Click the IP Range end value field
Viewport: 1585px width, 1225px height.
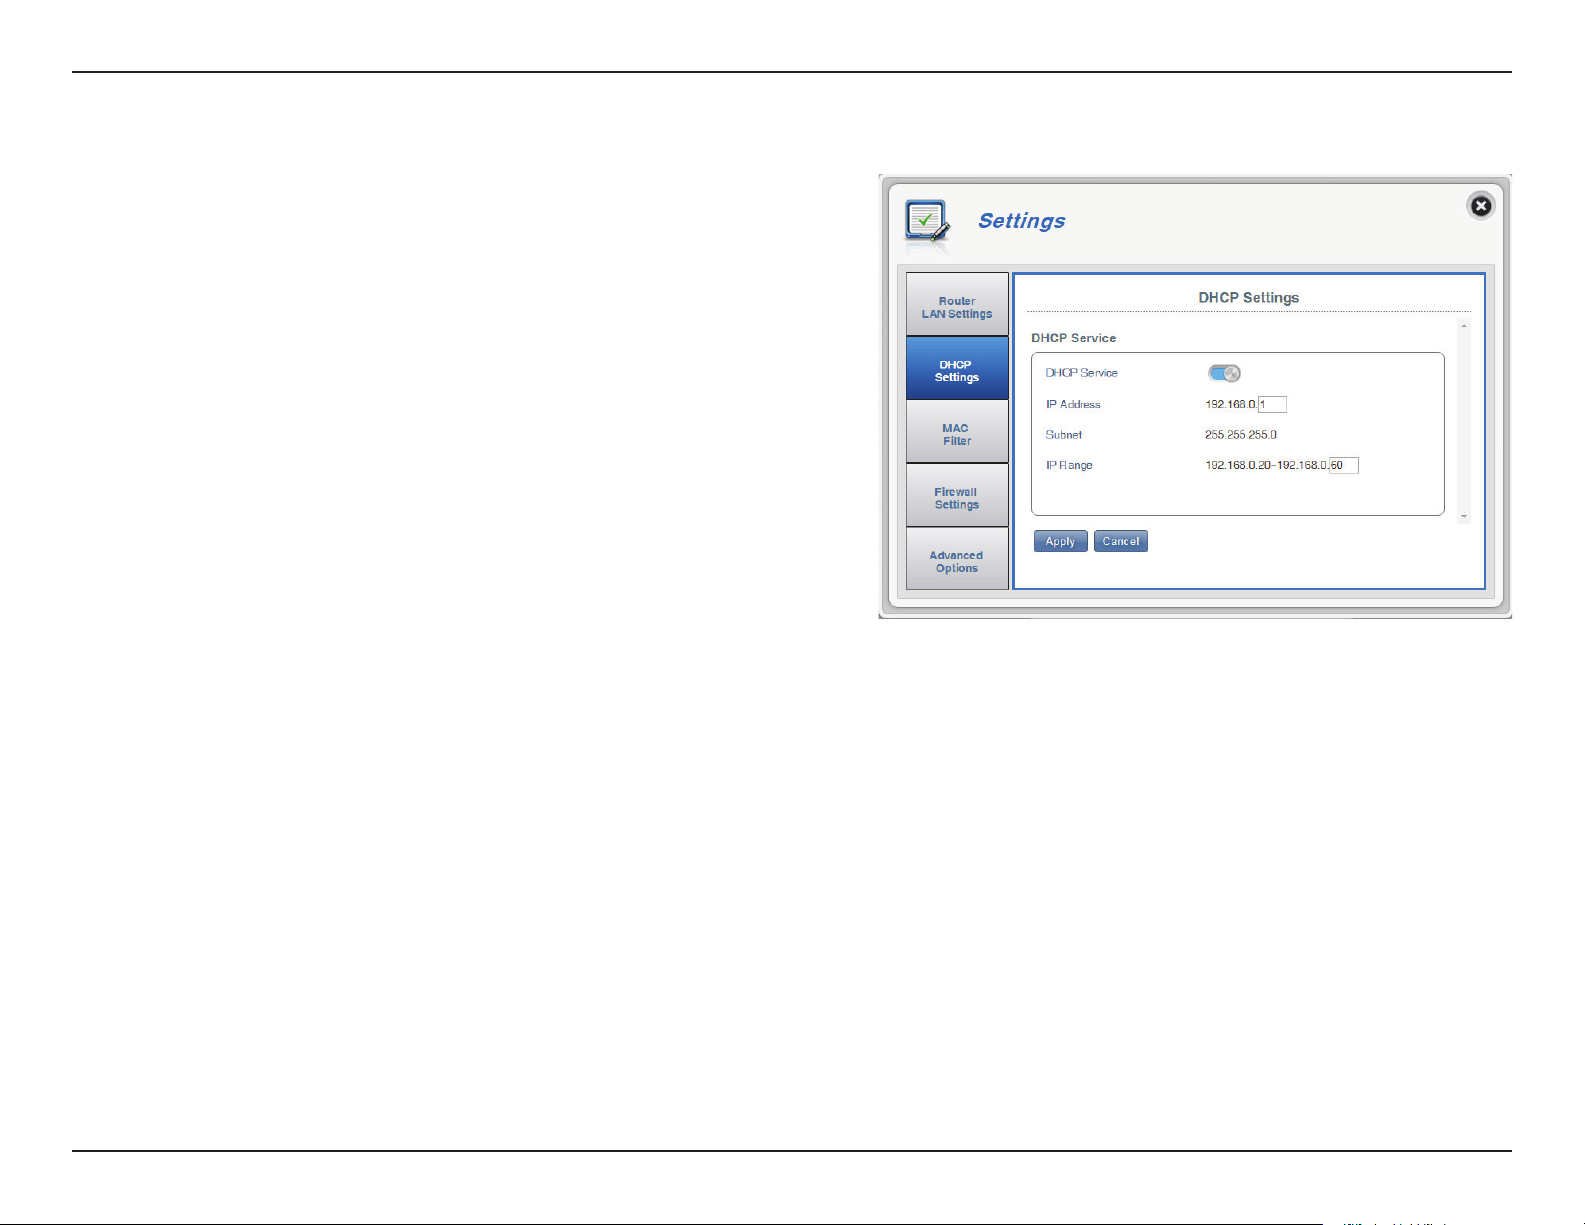pos(1344,466)
